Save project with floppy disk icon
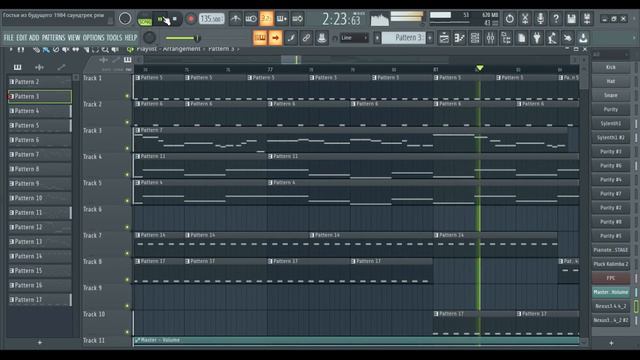 [571, 19]
